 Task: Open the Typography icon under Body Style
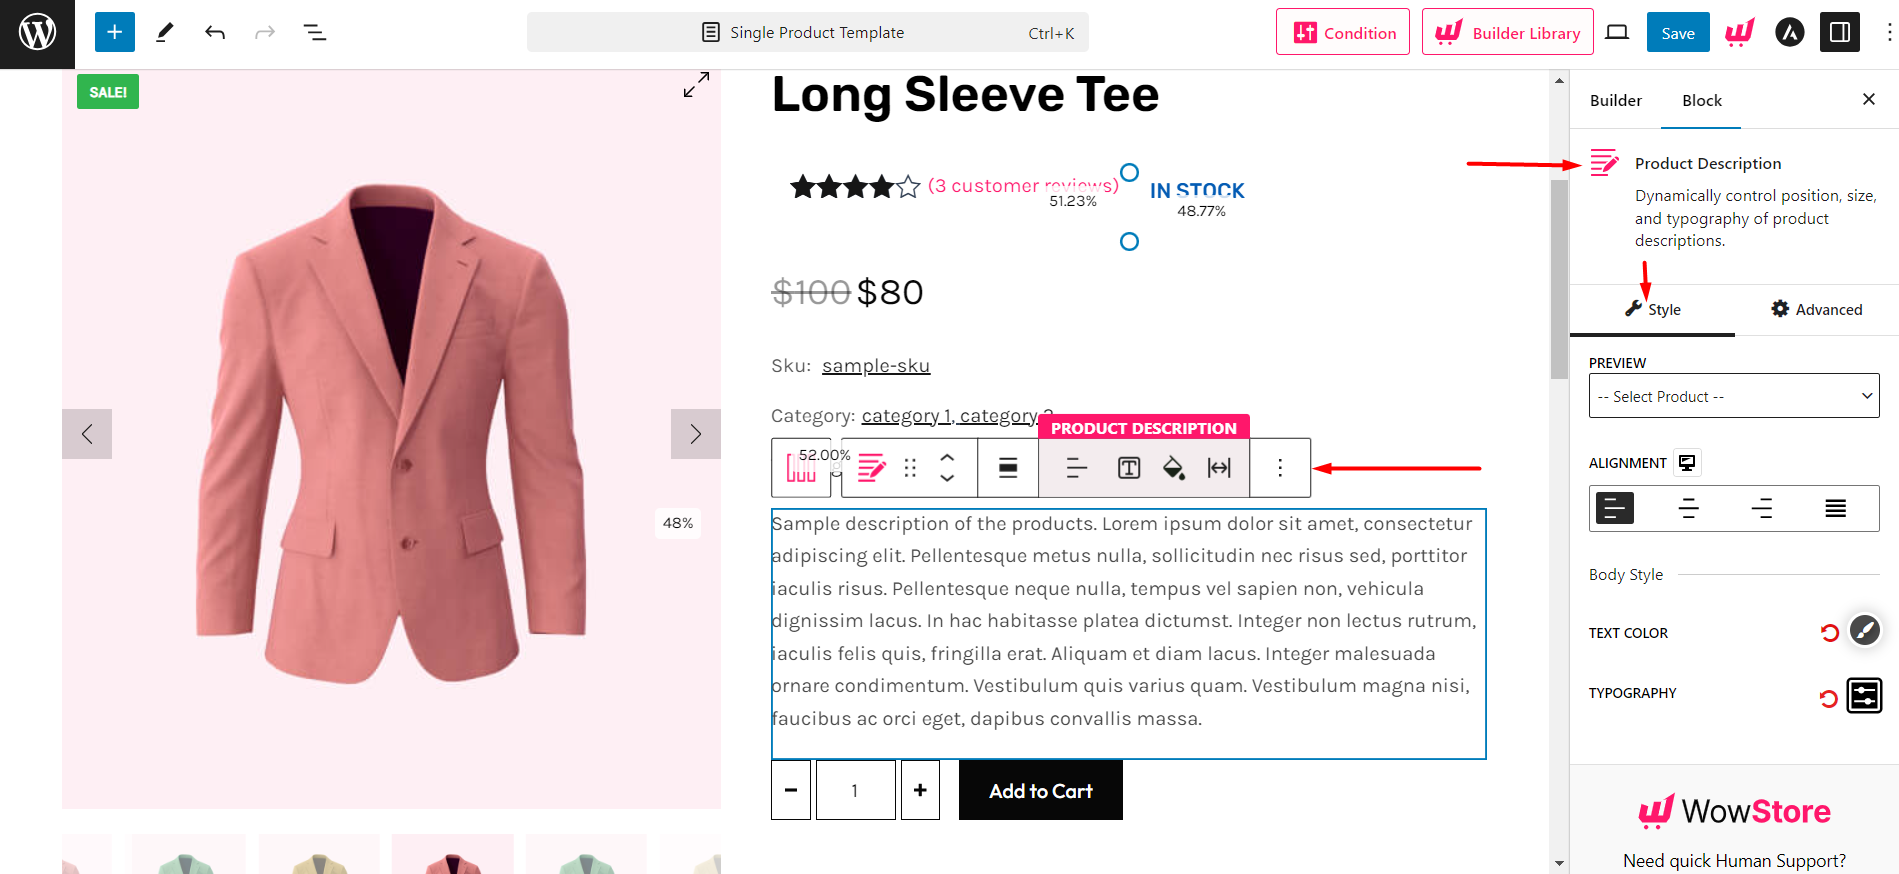click(1864, 696)
